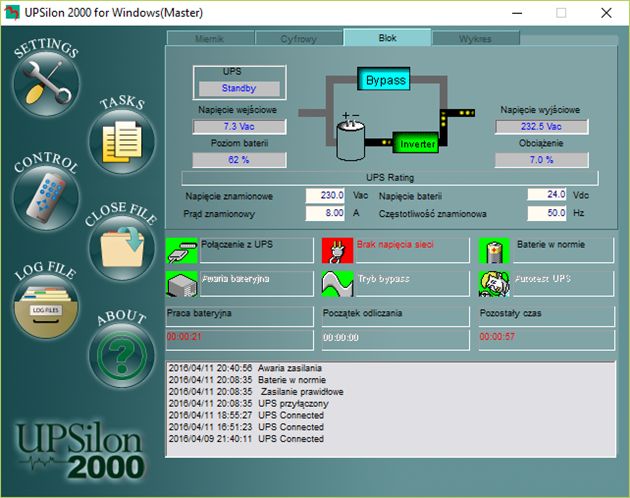
Task: Open the About question mark icon
Action: 122,355
